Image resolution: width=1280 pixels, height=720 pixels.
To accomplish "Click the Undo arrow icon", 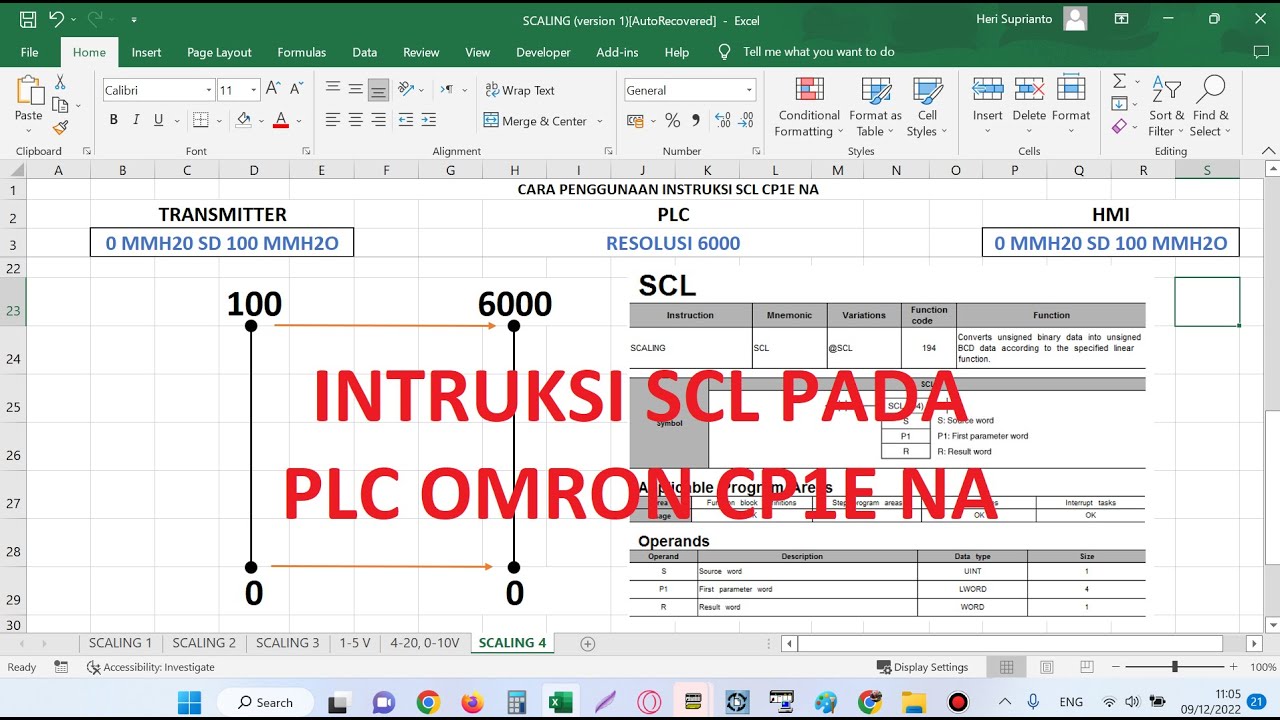I will pos(56,19).
